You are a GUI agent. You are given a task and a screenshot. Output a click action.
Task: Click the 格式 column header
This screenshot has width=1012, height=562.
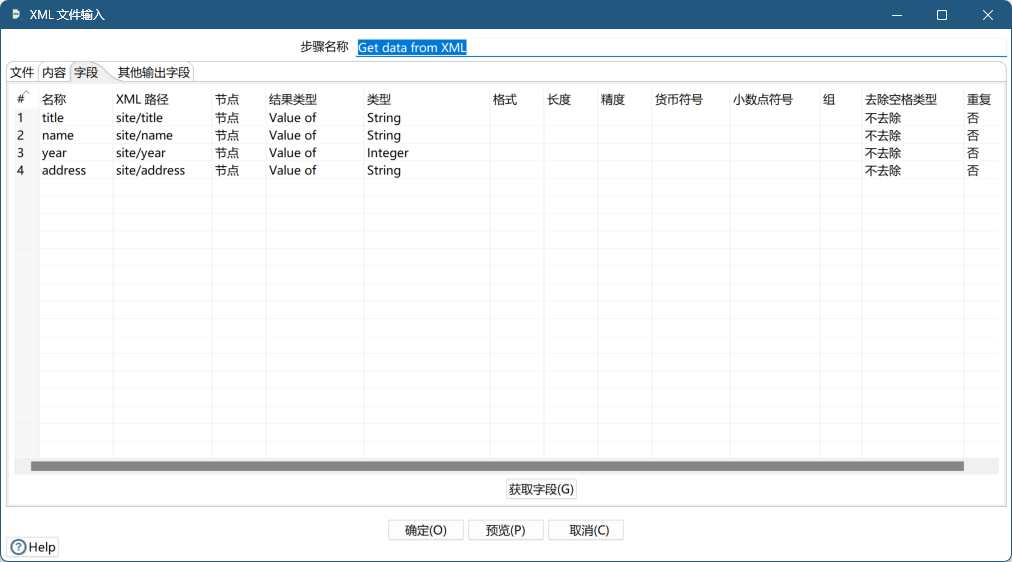(516, 99)
